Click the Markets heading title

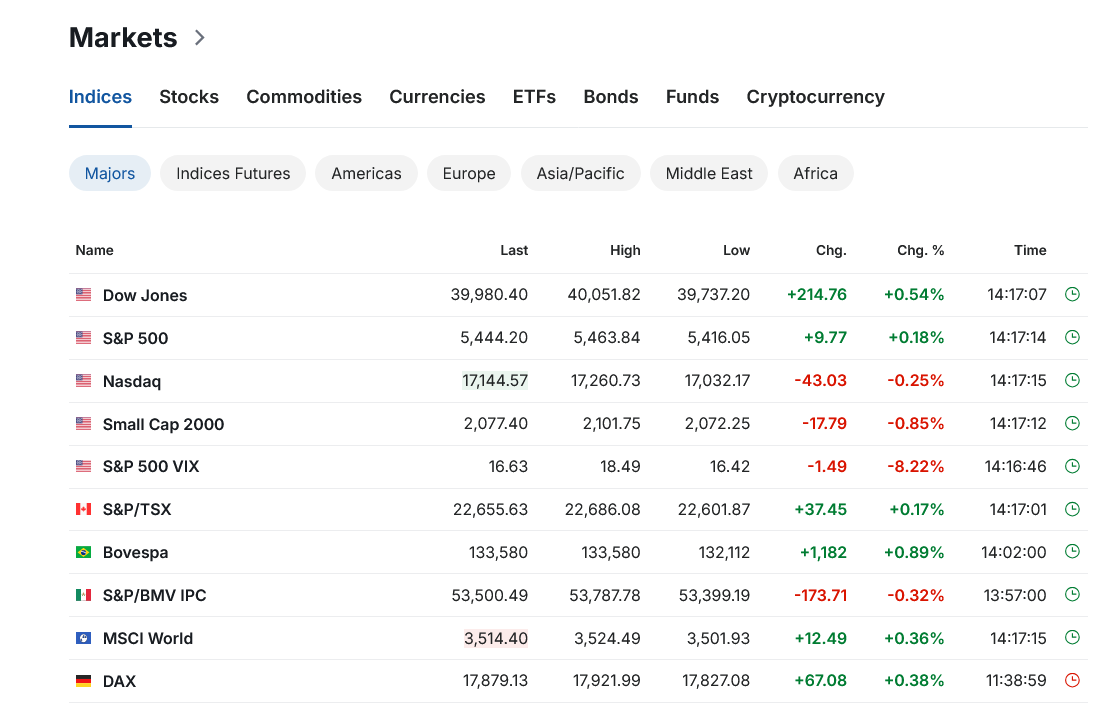pyautogui.click(x=123, y=38)
